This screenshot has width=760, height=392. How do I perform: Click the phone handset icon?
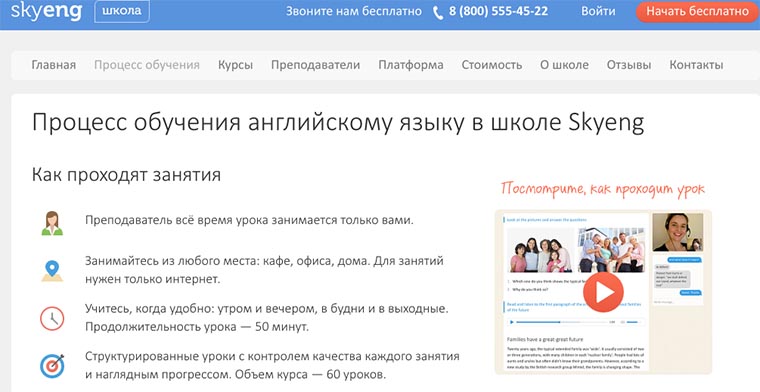(438, 13)
